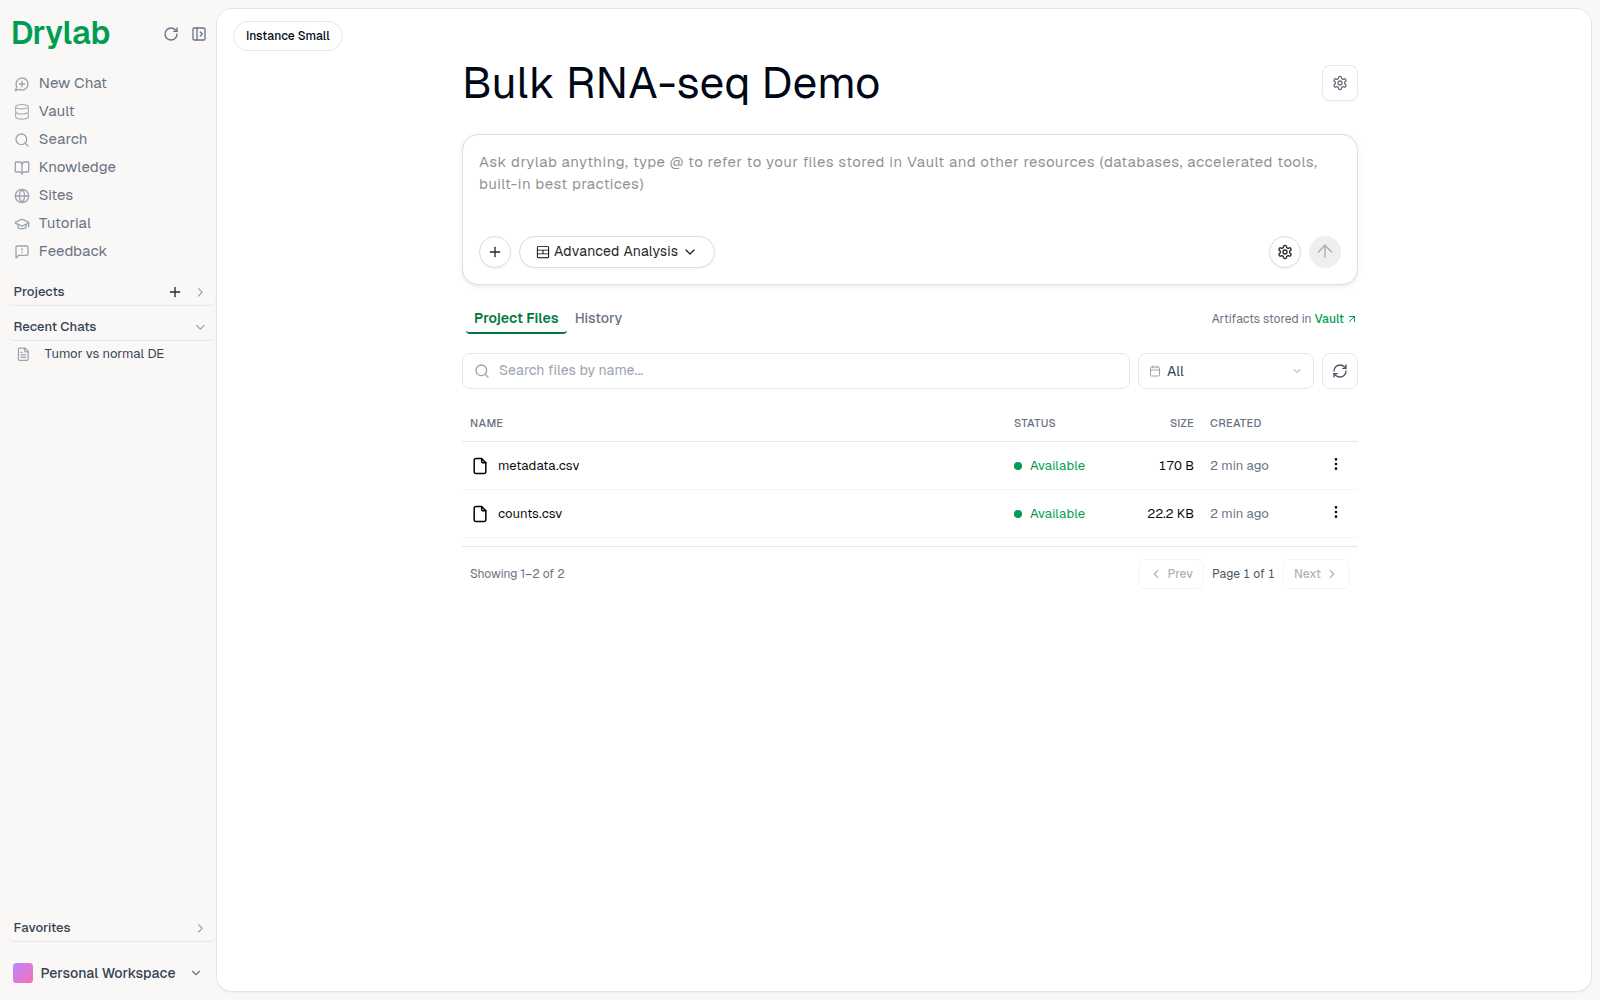Select the counts.csv file
The image size is (1600, 1000).
point(530,514)
